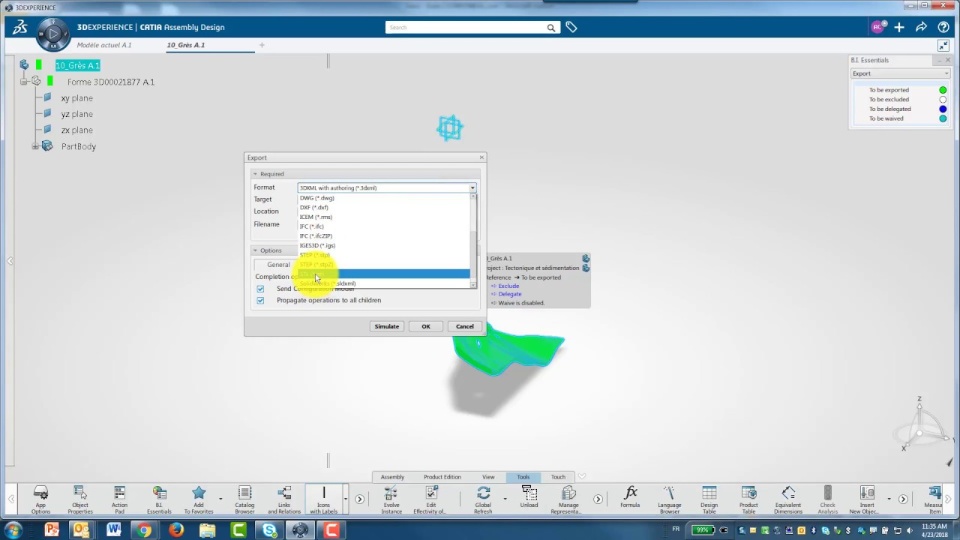This screenshot has width=960, height=540.
Task: Open the Design Table tool
Action: [709, 499]
